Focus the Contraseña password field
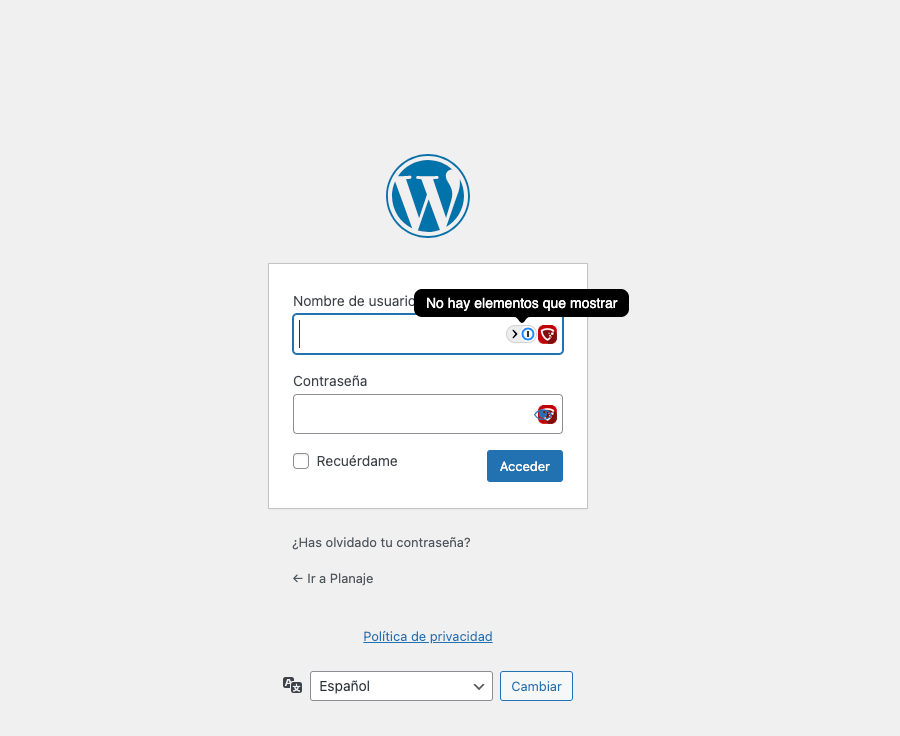Viewport: 900px width, 736px height. (428, 414)
